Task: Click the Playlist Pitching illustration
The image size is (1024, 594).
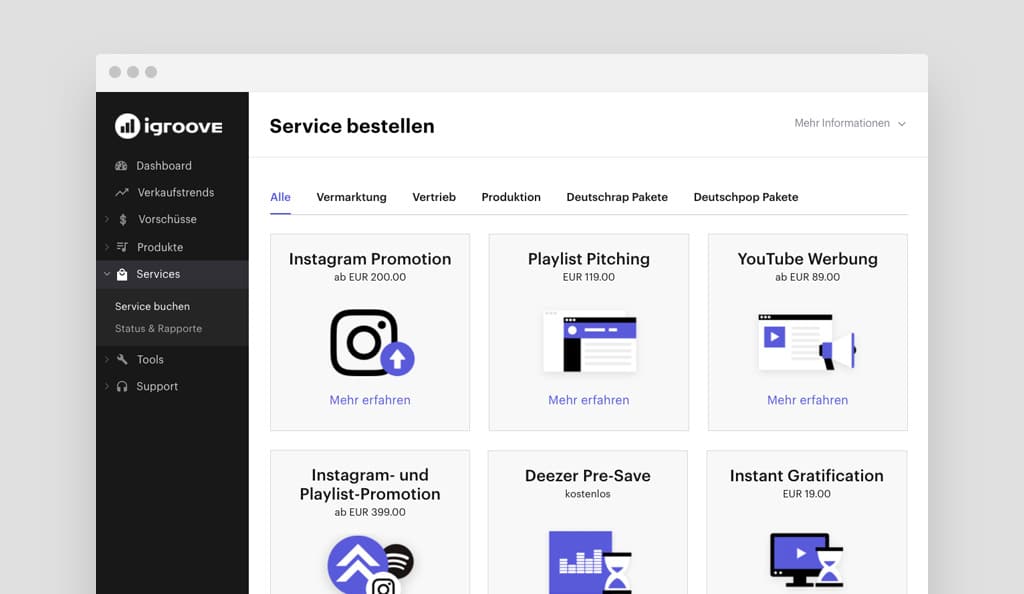Action: coord(589,341)
